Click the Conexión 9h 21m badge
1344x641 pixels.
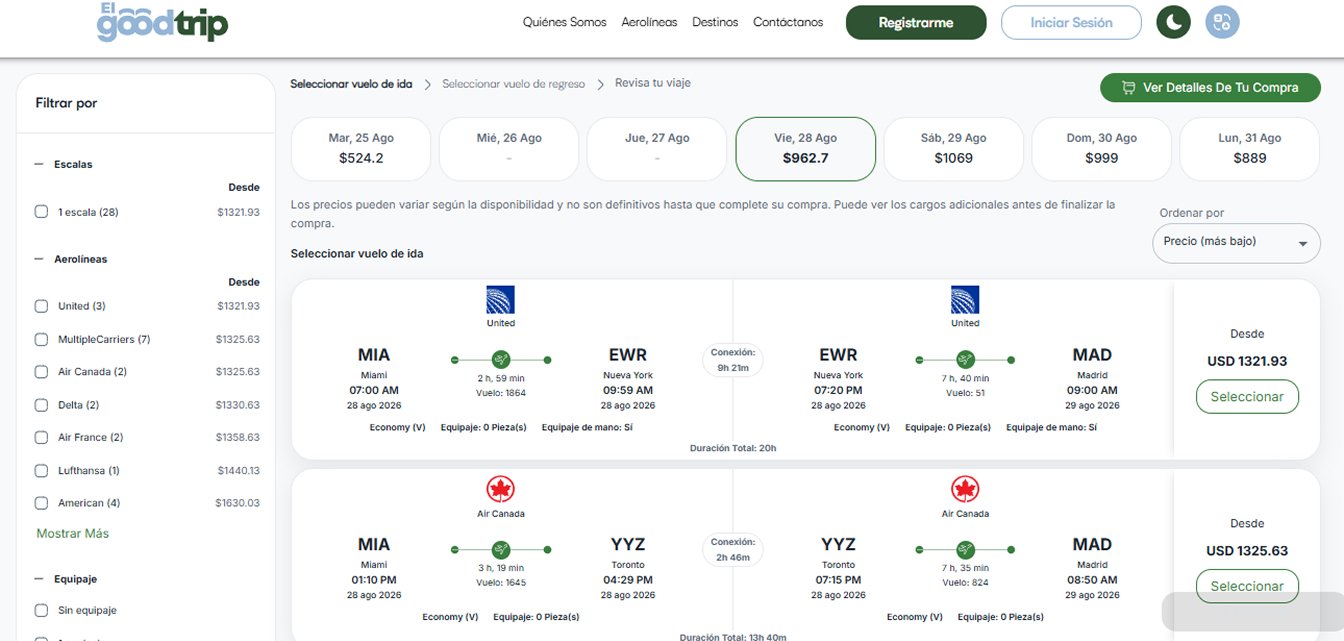tap(733, 360)
